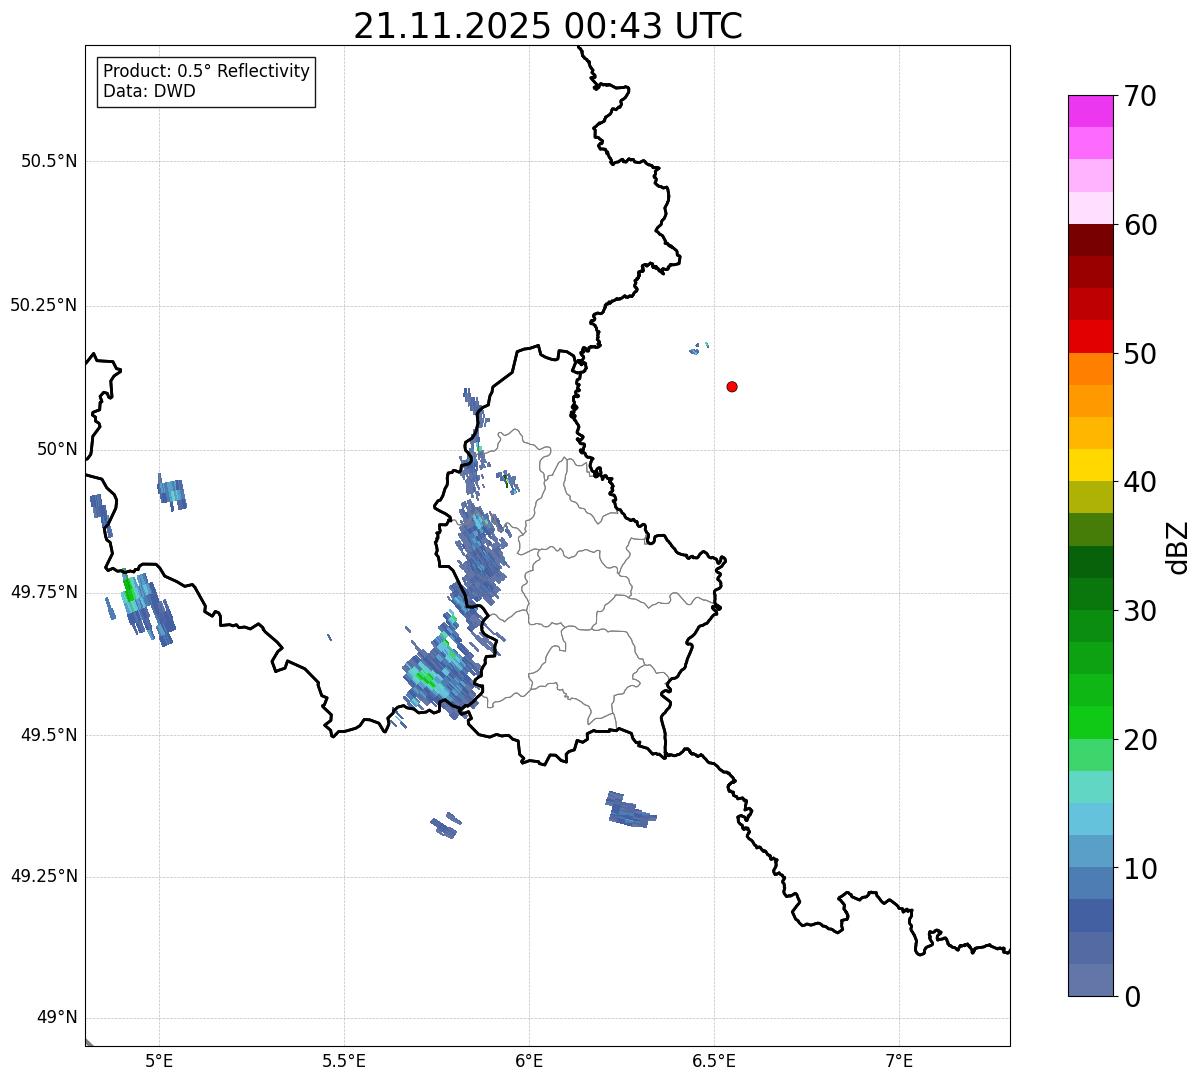
Task: Click the small radar echo near 5.8°E 49.35°N
Action: point(446,825)
